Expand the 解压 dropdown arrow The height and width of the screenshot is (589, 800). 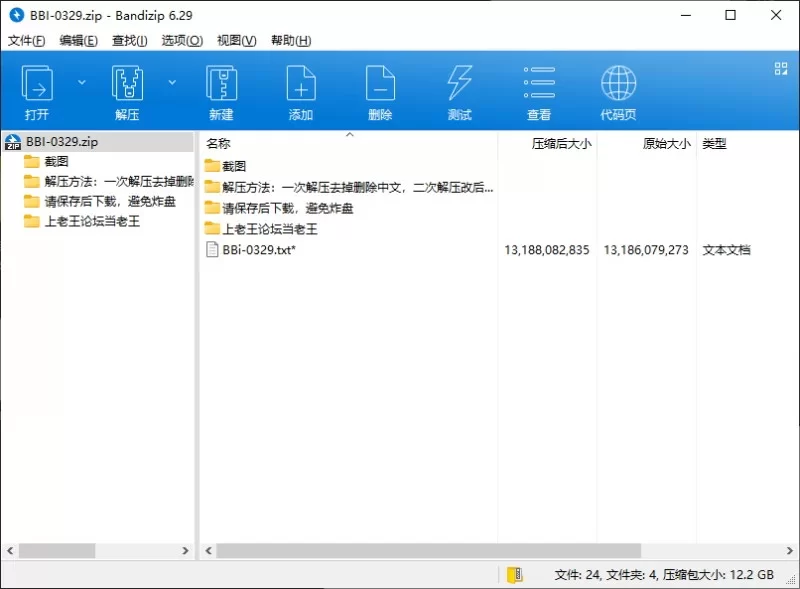pyautogui.click(x=172, y=82)
